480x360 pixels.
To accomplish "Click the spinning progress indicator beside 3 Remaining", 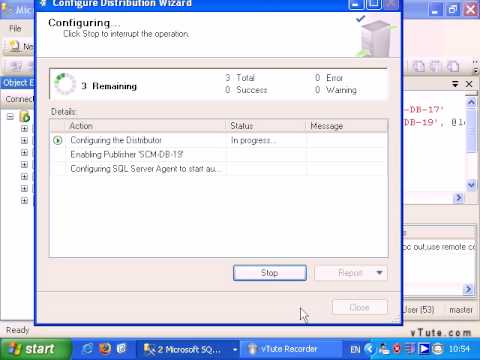I will click(65, 84).
